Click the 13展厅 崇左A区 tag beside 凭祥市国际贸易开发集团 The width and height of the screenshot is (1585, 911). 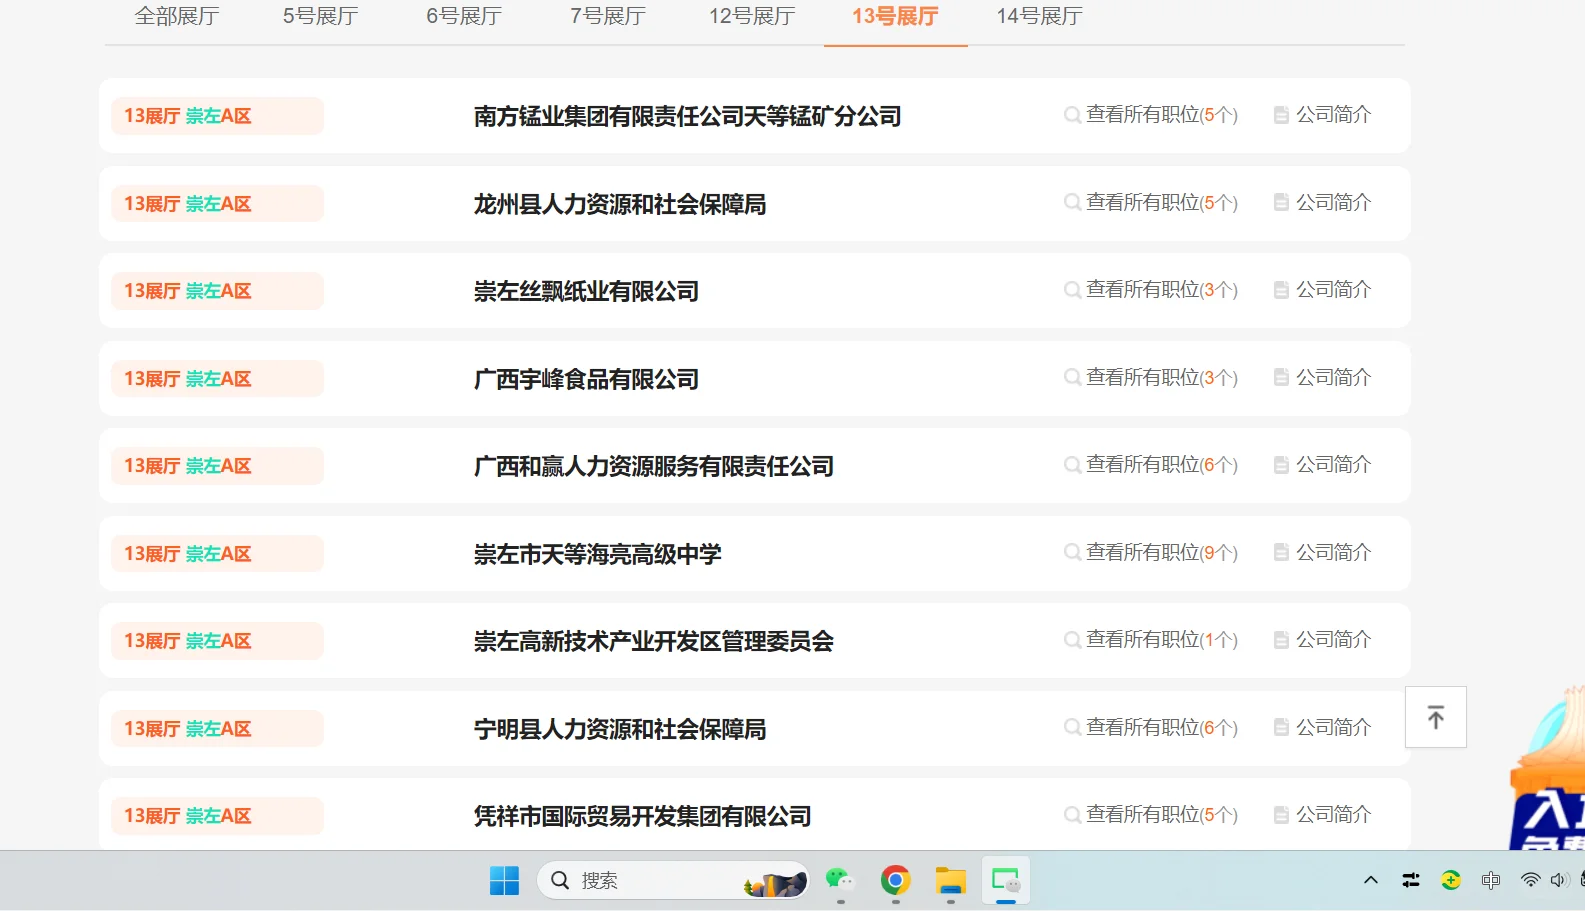point(217,816)
